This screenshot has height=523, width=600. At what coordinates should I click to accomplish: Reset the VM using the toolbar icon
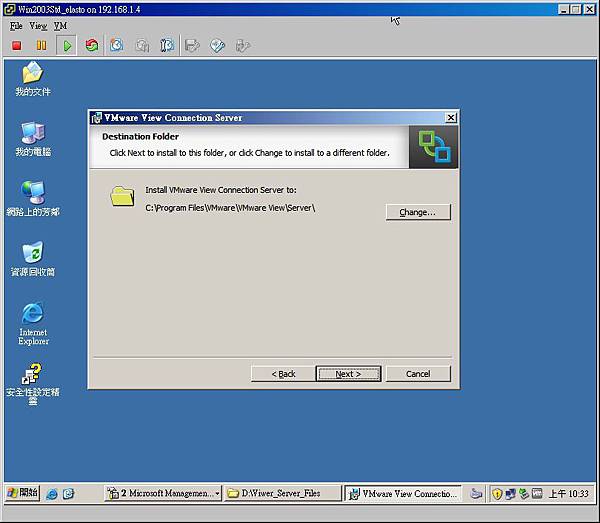(92, 46)
